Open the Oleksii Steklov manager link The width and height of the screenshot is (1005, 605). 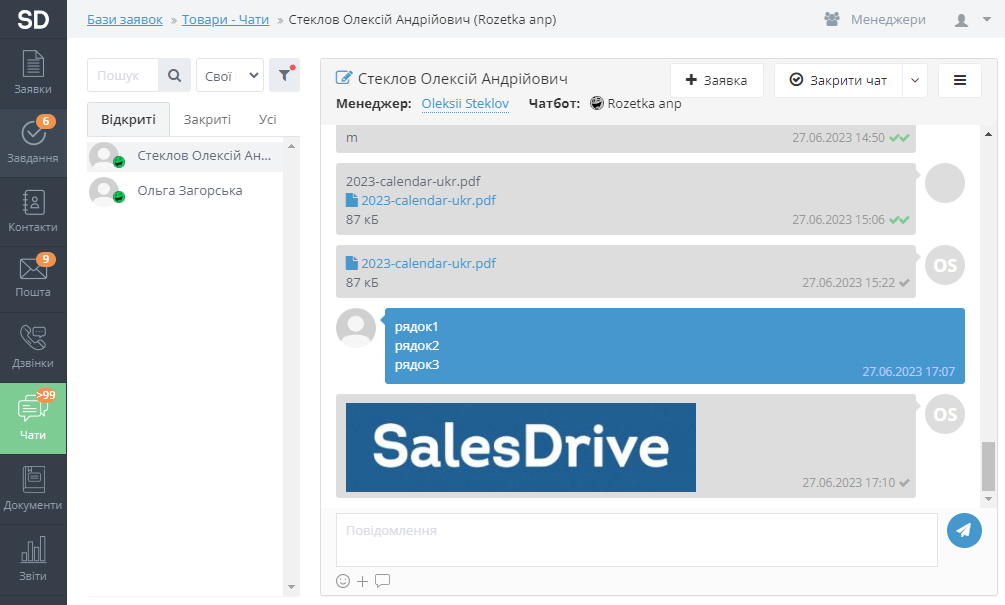pyautogui.click(x=465, y=103)
